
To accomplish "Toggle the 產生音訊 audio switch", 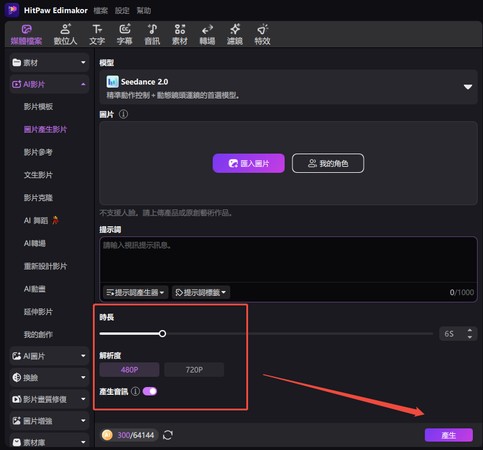I will coord(150,391).
